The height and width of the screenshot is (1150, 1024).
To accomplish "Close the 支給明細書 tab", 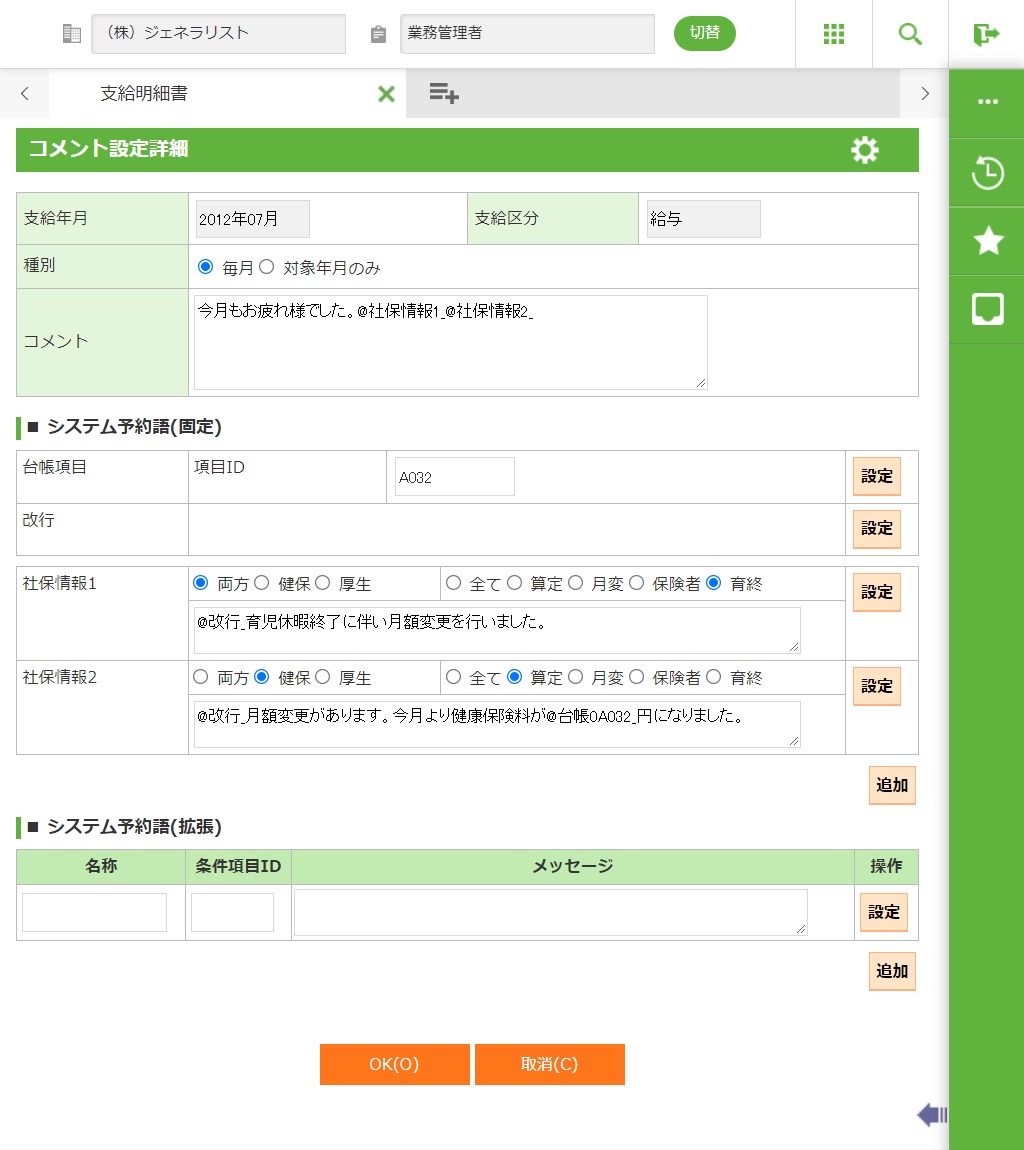I will [x=386, y=94].
